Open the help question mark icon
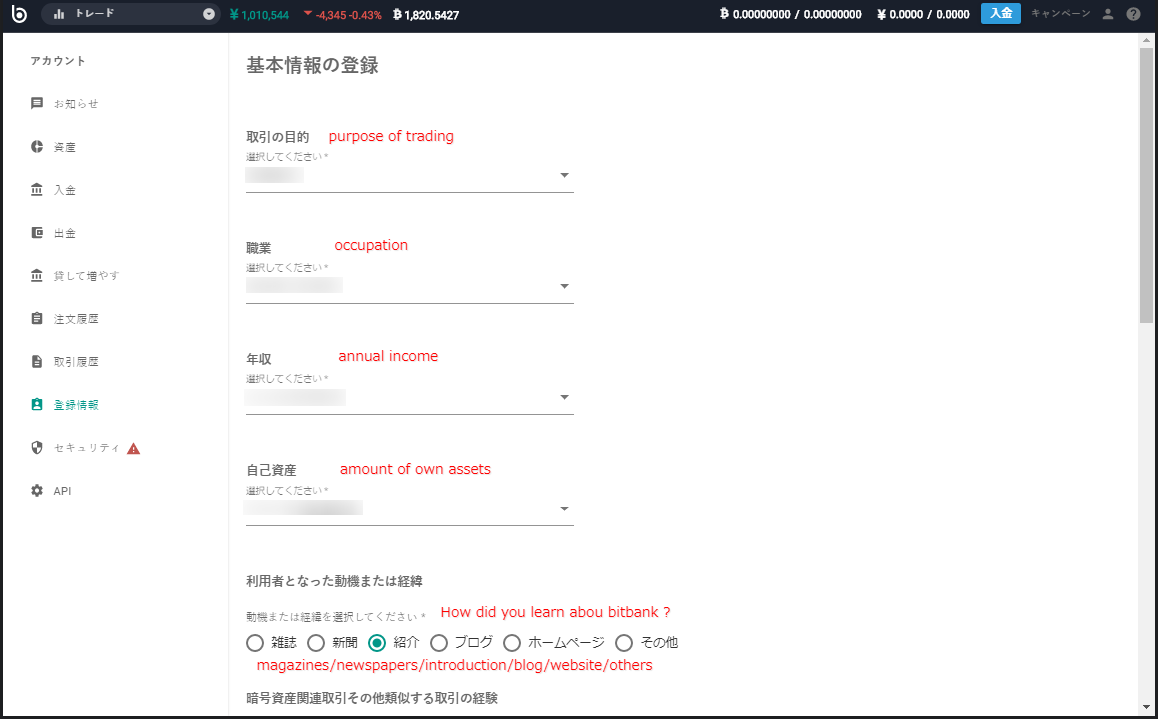The image size is (1158, 719). pyautogui.click(x=1133, y=14)
